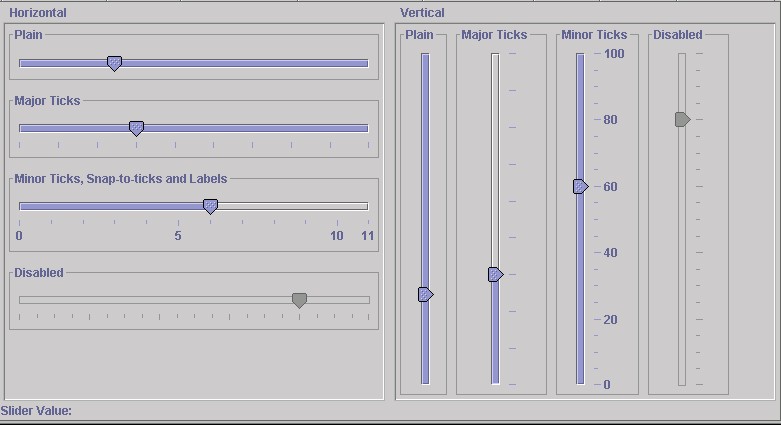The height and width of the screenshot is (425, 781).
Task: Click the vertical Minor Ticks slider thumb
Action: coord(580,186)
